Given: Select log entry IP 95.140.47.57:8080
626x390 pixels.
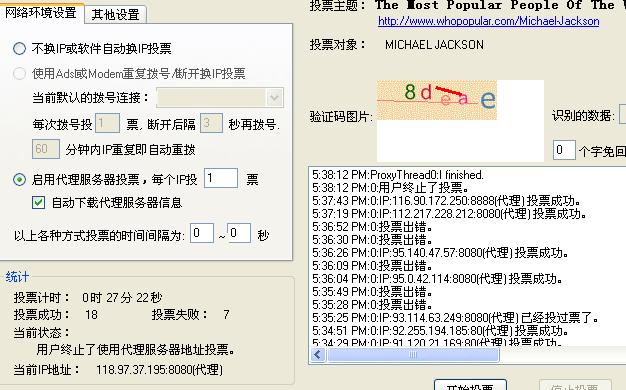Looking at the screenshot, I should (x=440, y=253).
